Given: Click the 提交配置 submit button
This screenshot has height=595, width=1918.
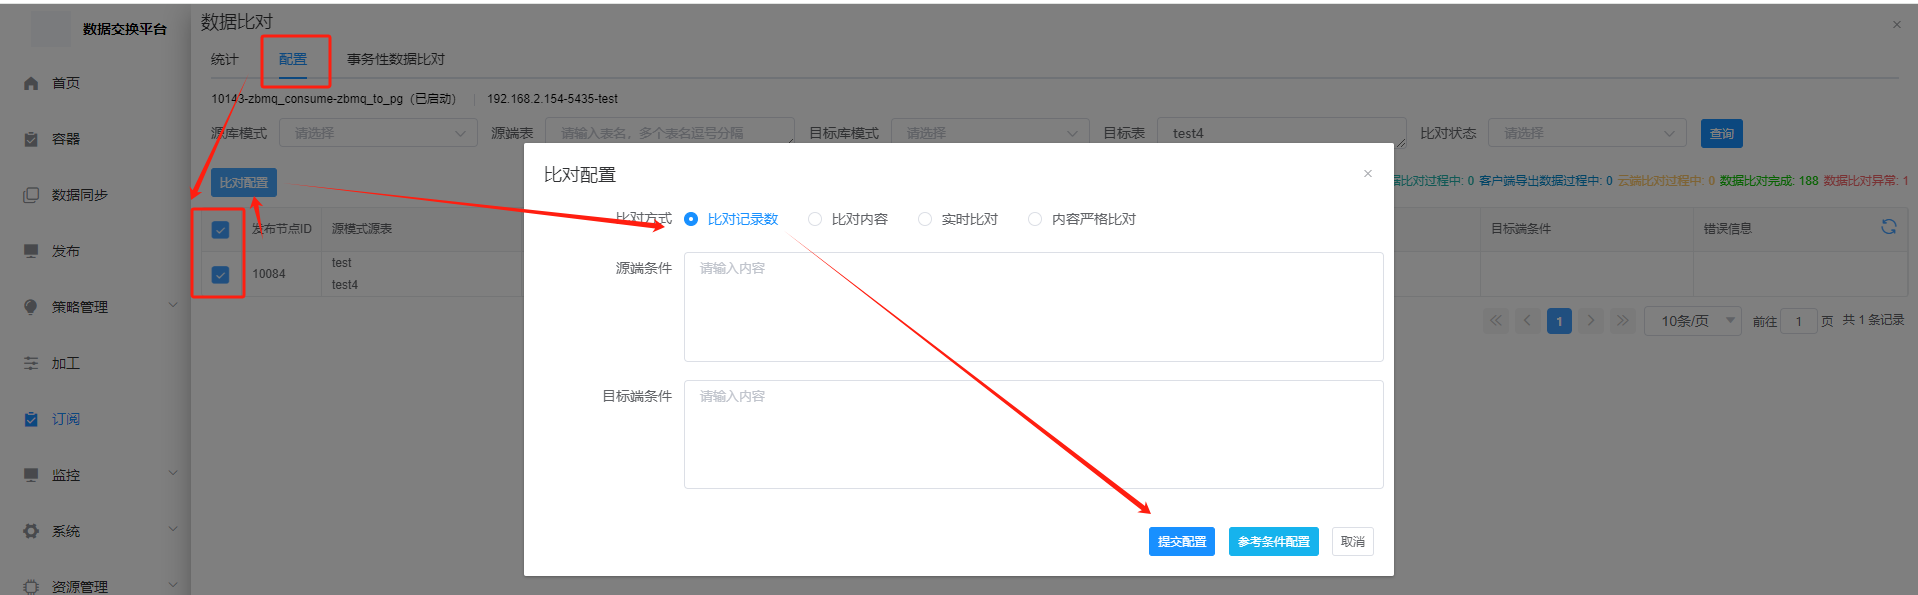Looking at the screenshot, I should (1181, 541).
